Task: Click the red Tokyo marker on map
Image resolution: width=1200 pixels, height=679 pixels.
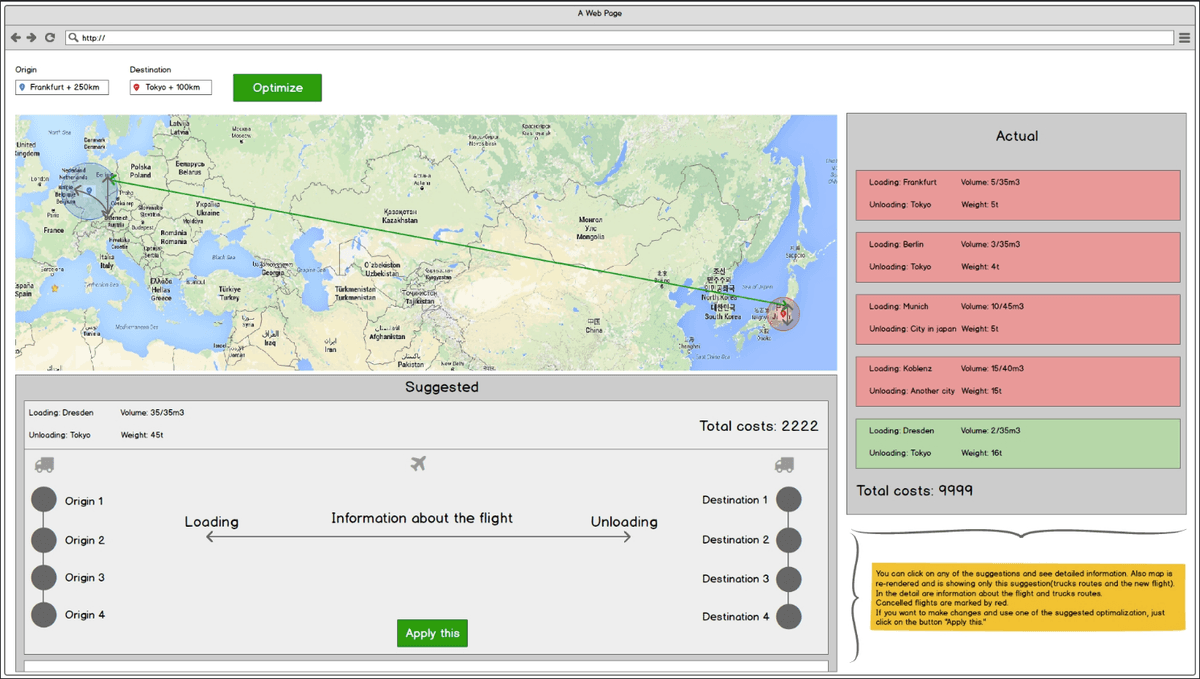Action: 785,313
